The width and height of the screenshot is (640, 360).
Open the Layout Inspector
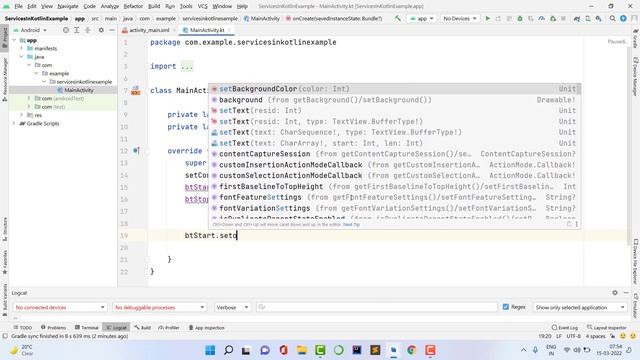coord(607,327)
